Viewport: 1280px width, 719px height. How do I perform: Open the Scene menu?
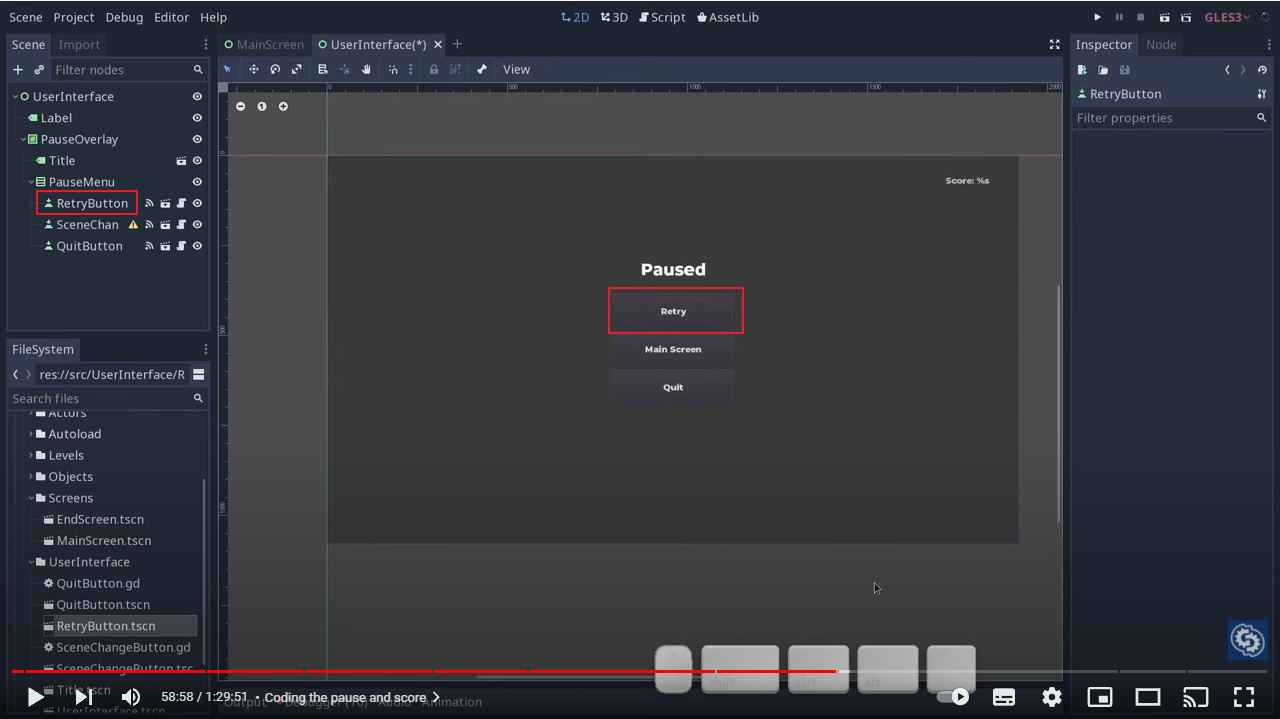pyautogui.click(x=26, y=17)
